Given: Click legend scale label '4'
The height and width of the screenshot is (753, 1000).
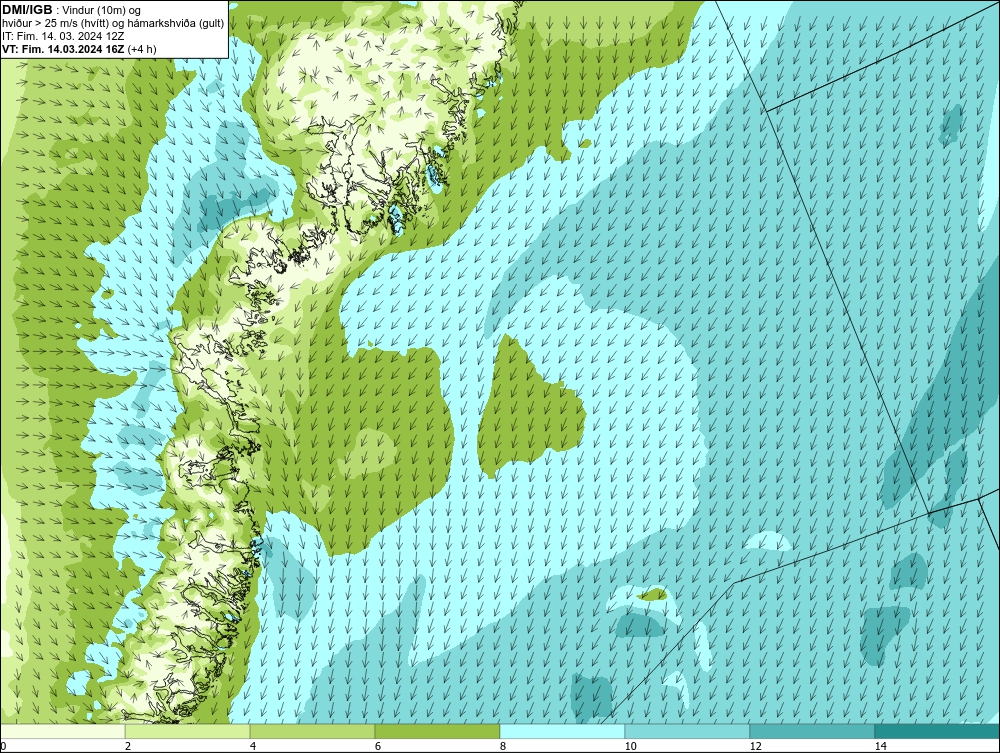Looking at the screenshot, I should coord(253,746).
